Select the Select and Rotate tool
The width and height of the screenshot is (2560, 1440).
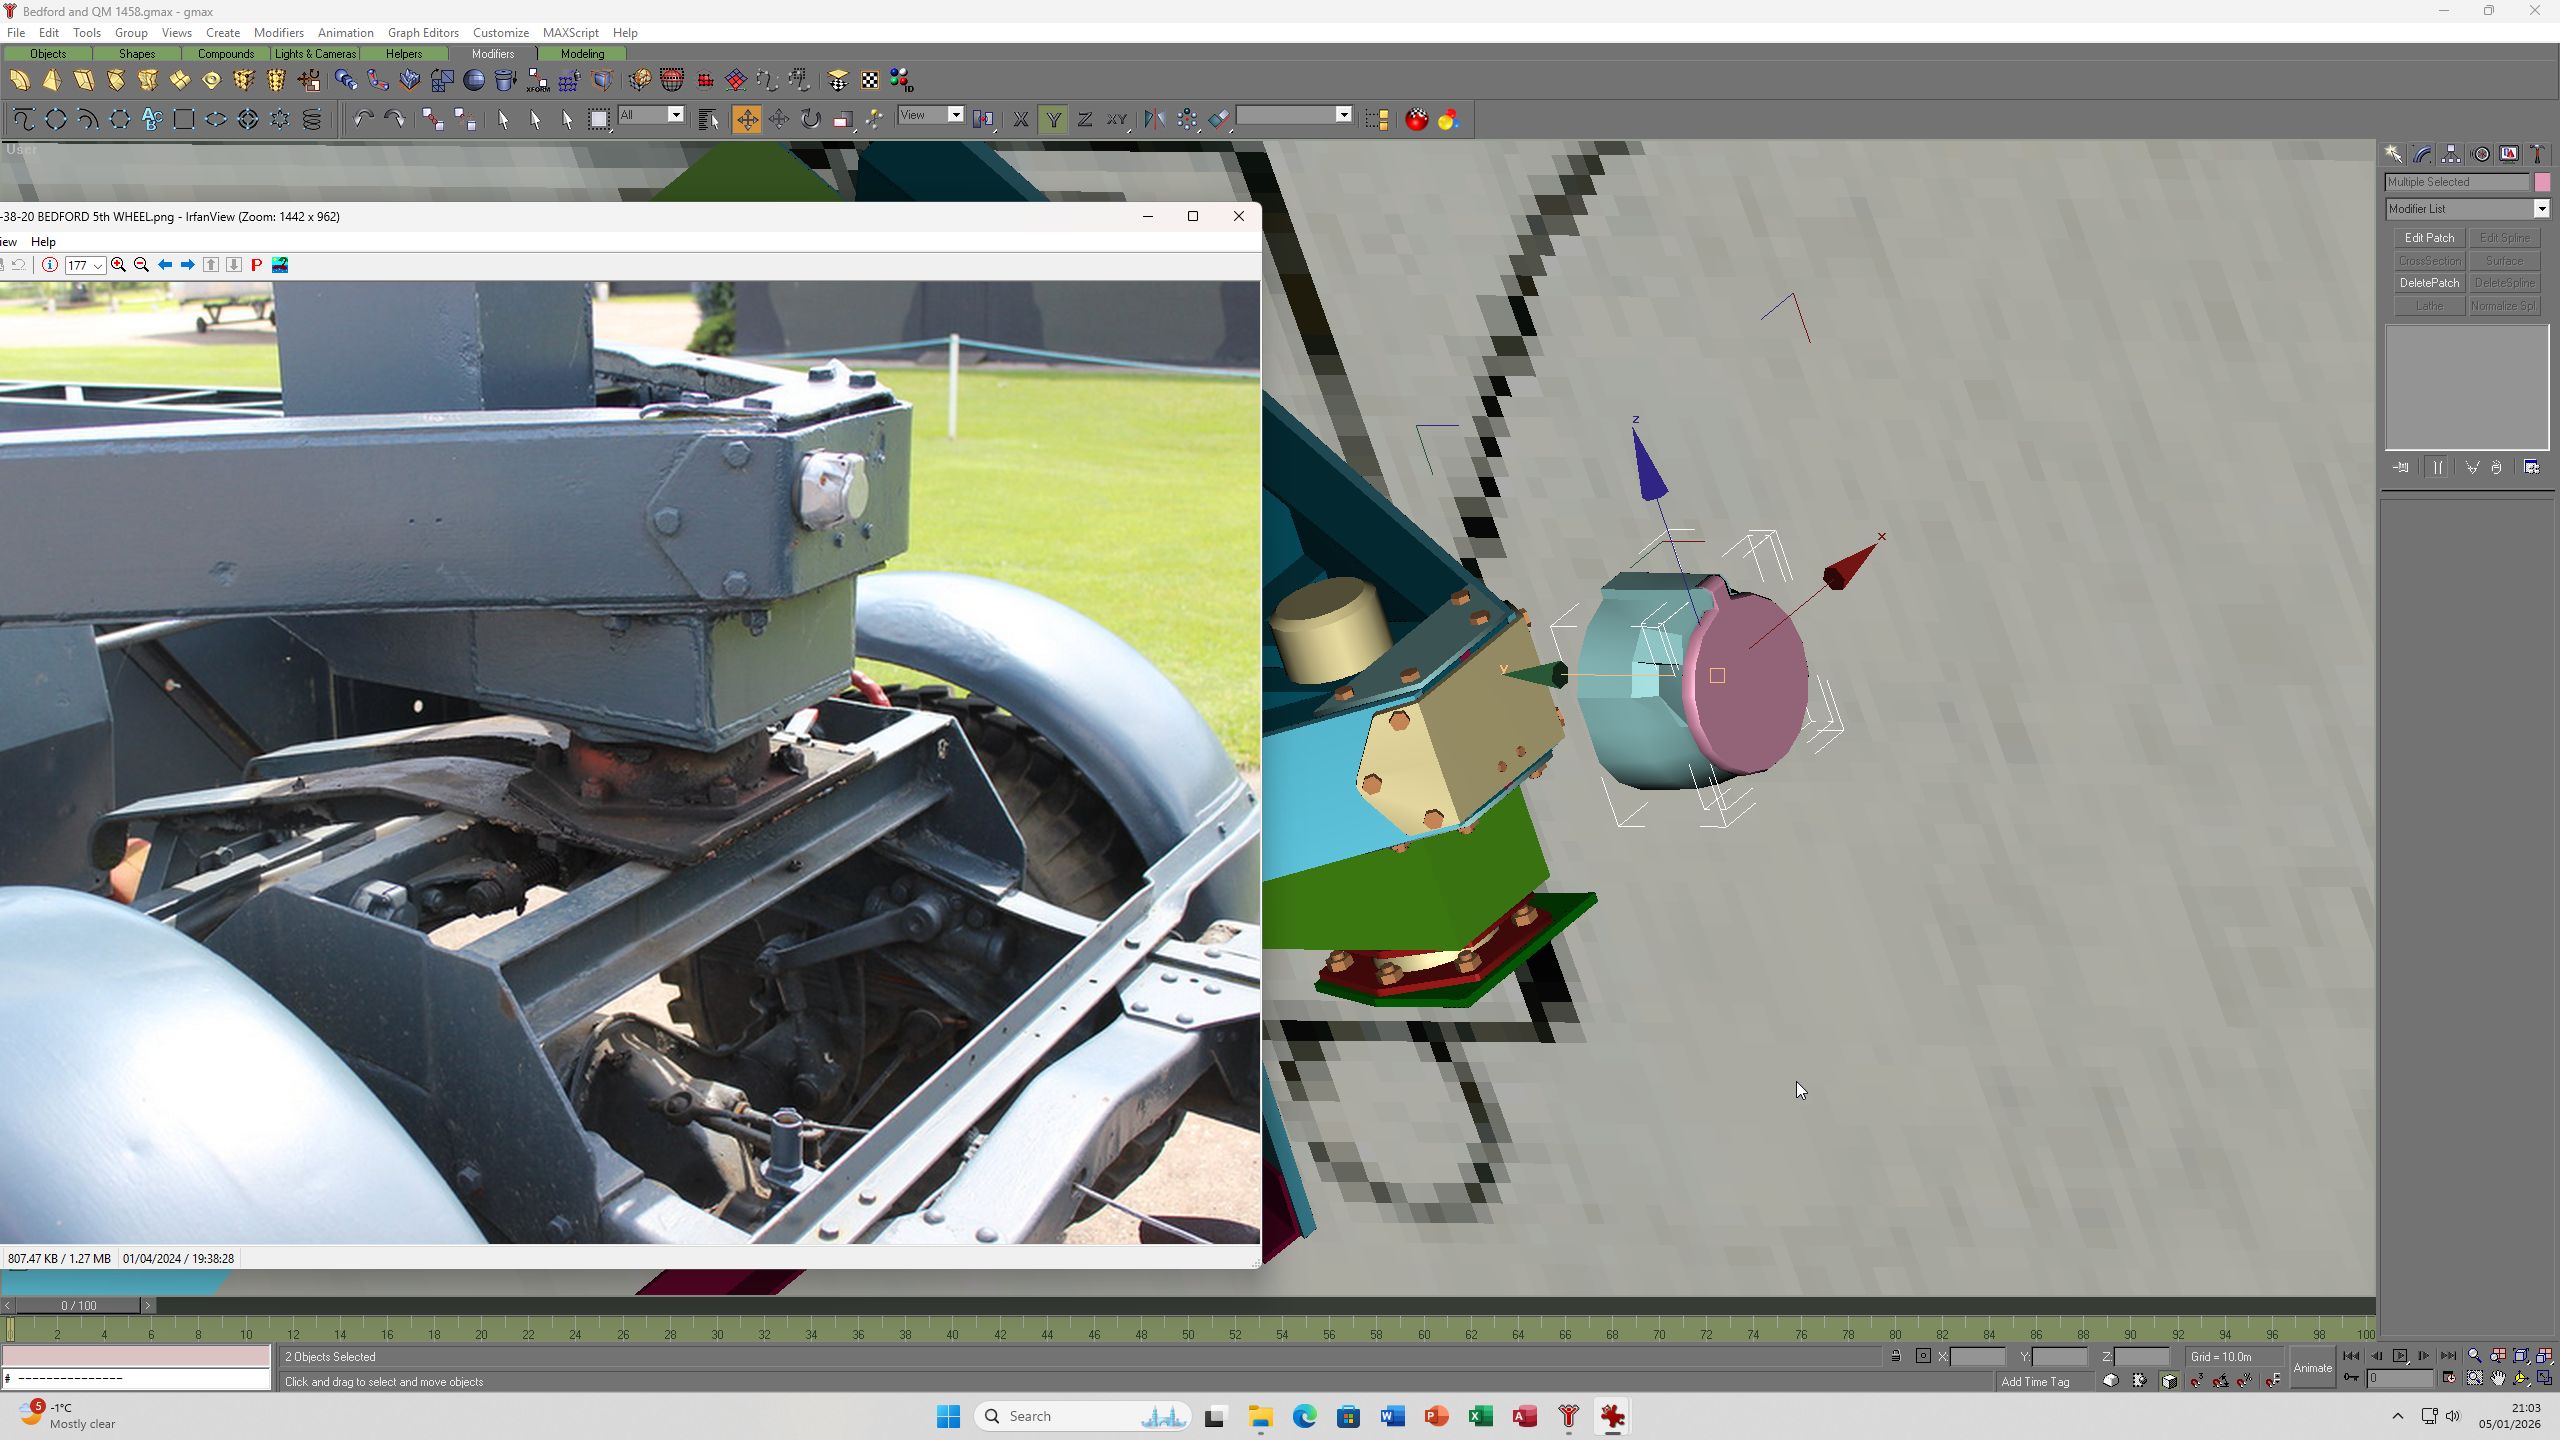[810, 119]
